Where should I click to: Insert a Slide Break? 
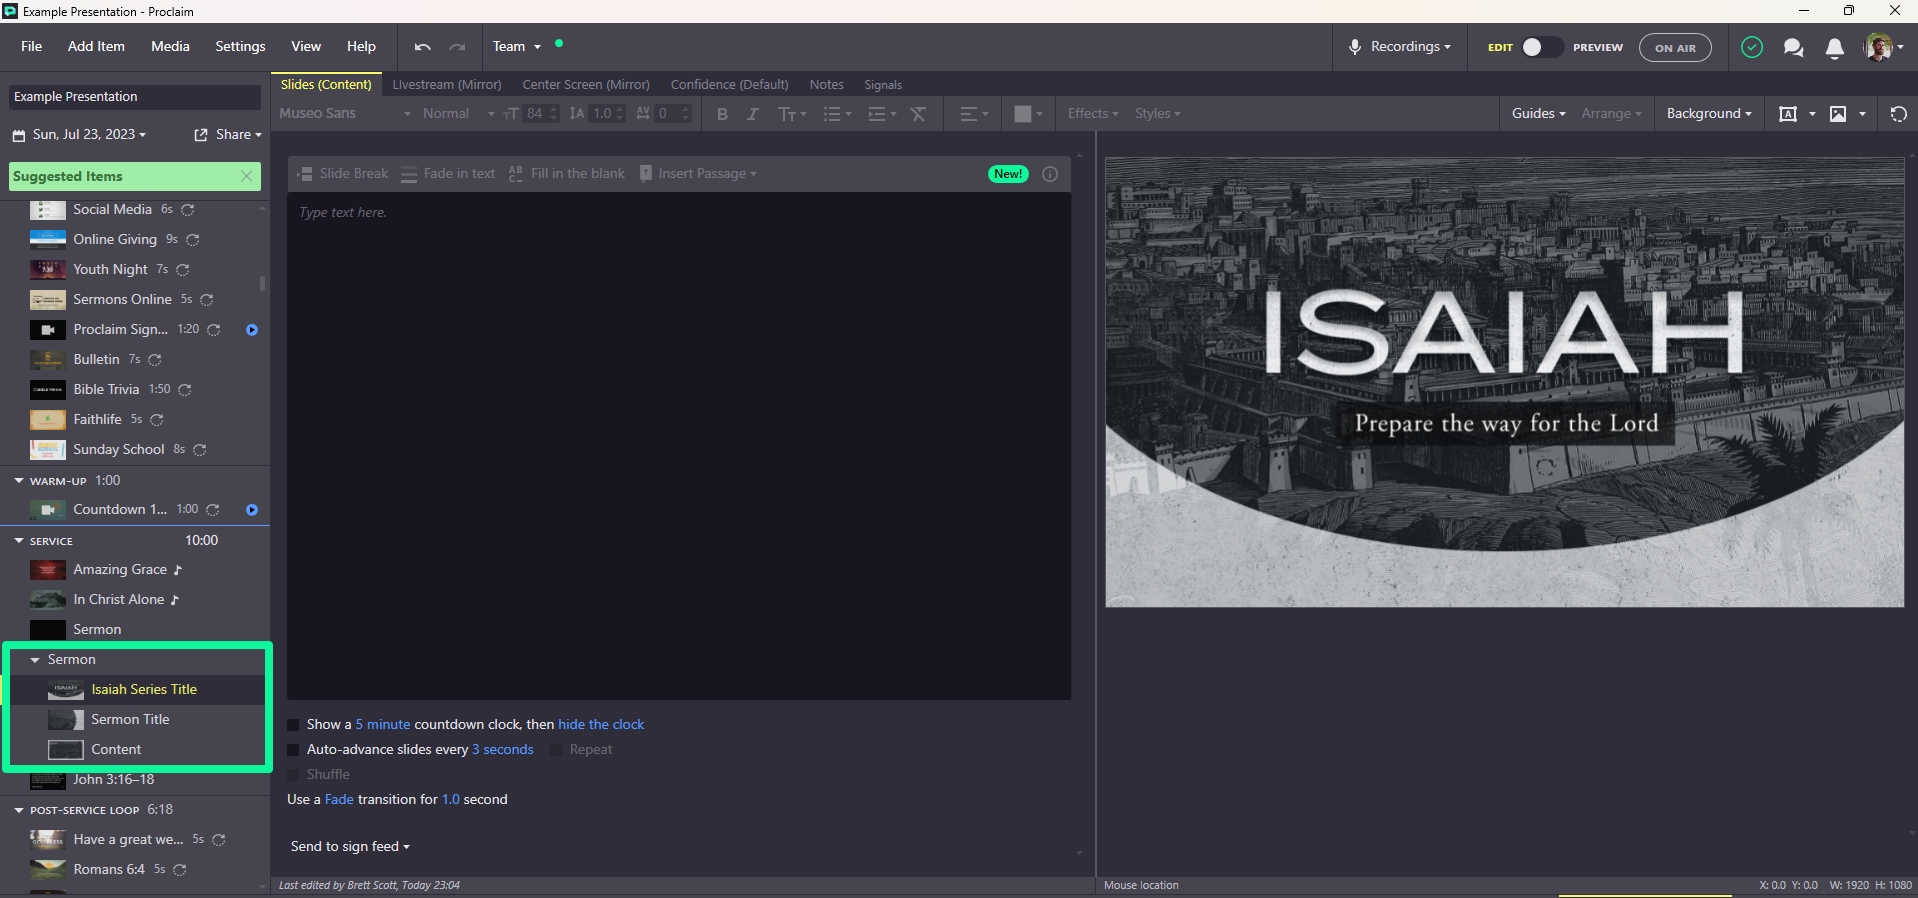click(343, 174)
